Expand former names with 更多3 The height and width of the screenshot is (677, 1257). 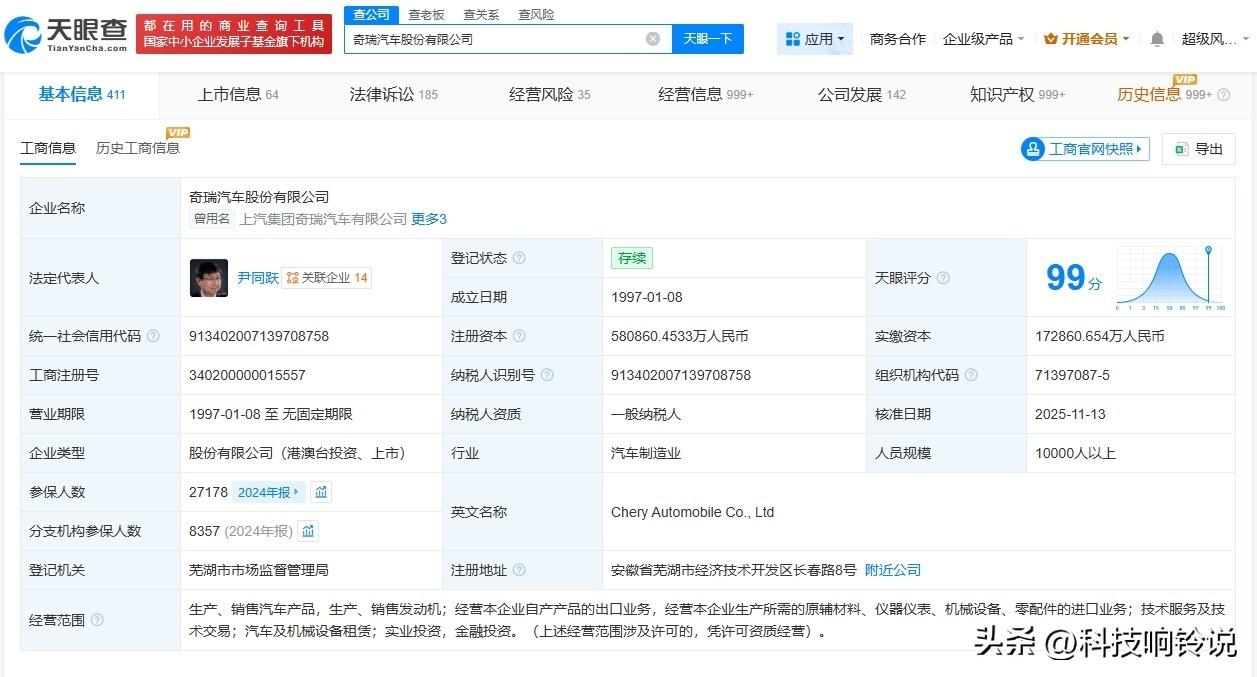[429, 219]
